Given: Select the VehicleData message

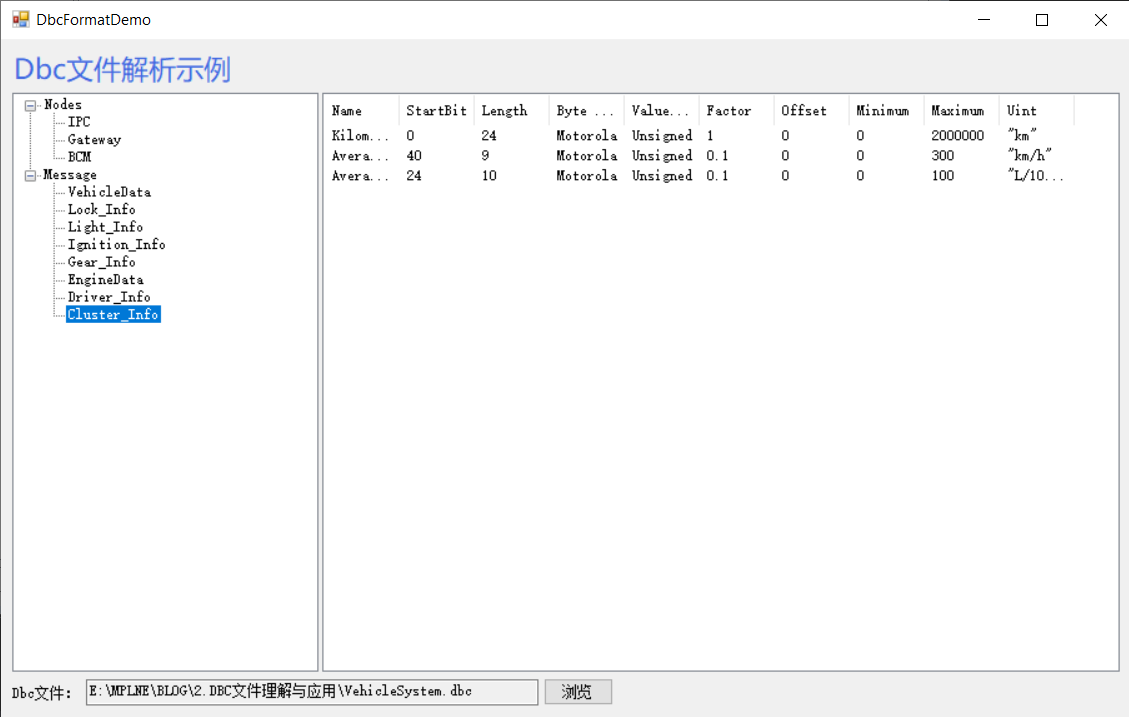Looking at the screenshot, I should pyautogui.click(x=108, y=192).
